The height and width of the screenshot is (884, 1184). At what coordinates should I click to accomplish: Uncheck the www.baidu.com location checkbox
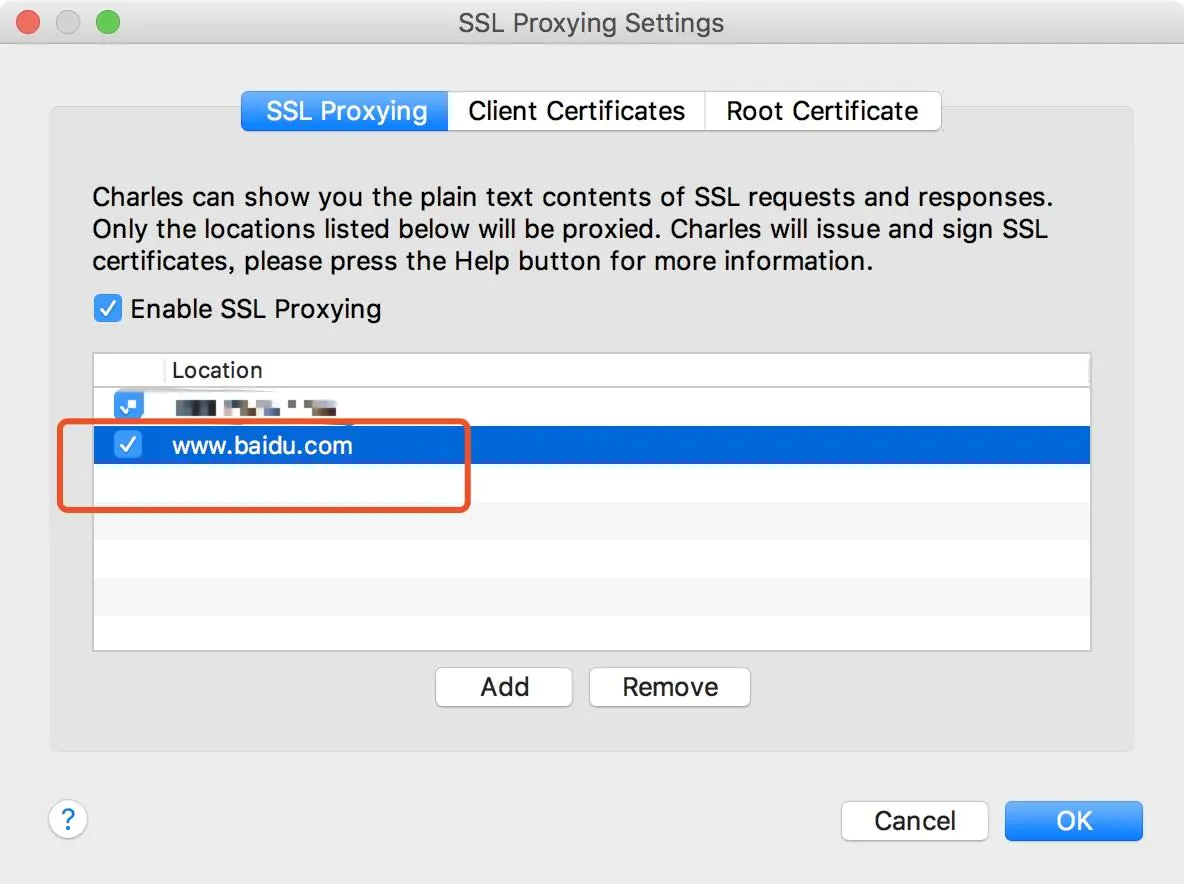[128, 445]
